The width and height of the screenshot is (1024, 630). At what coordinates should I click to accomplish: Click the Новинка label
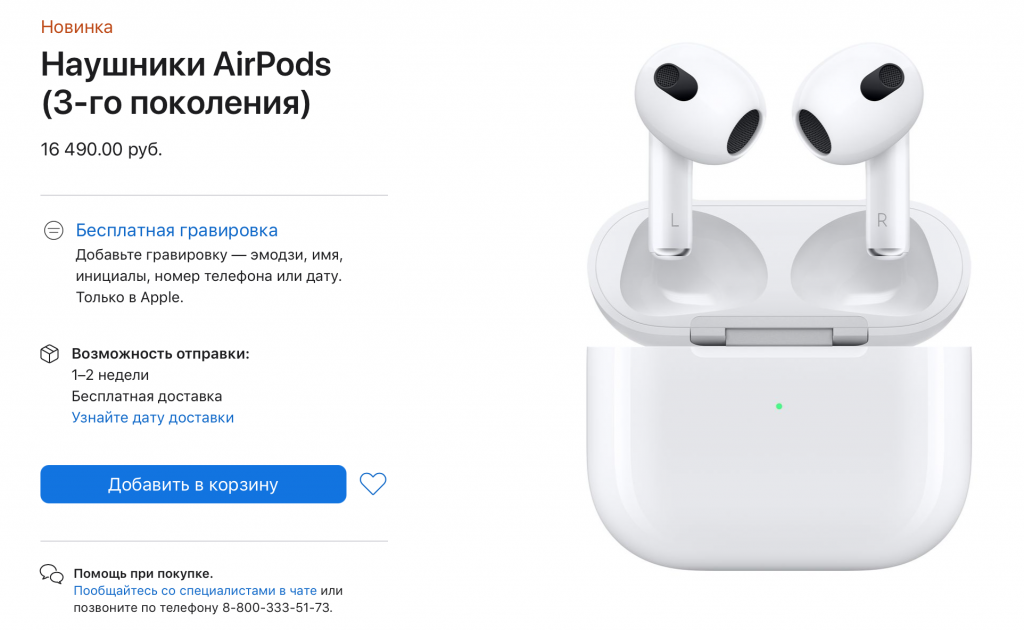click(x=77, y=27)
